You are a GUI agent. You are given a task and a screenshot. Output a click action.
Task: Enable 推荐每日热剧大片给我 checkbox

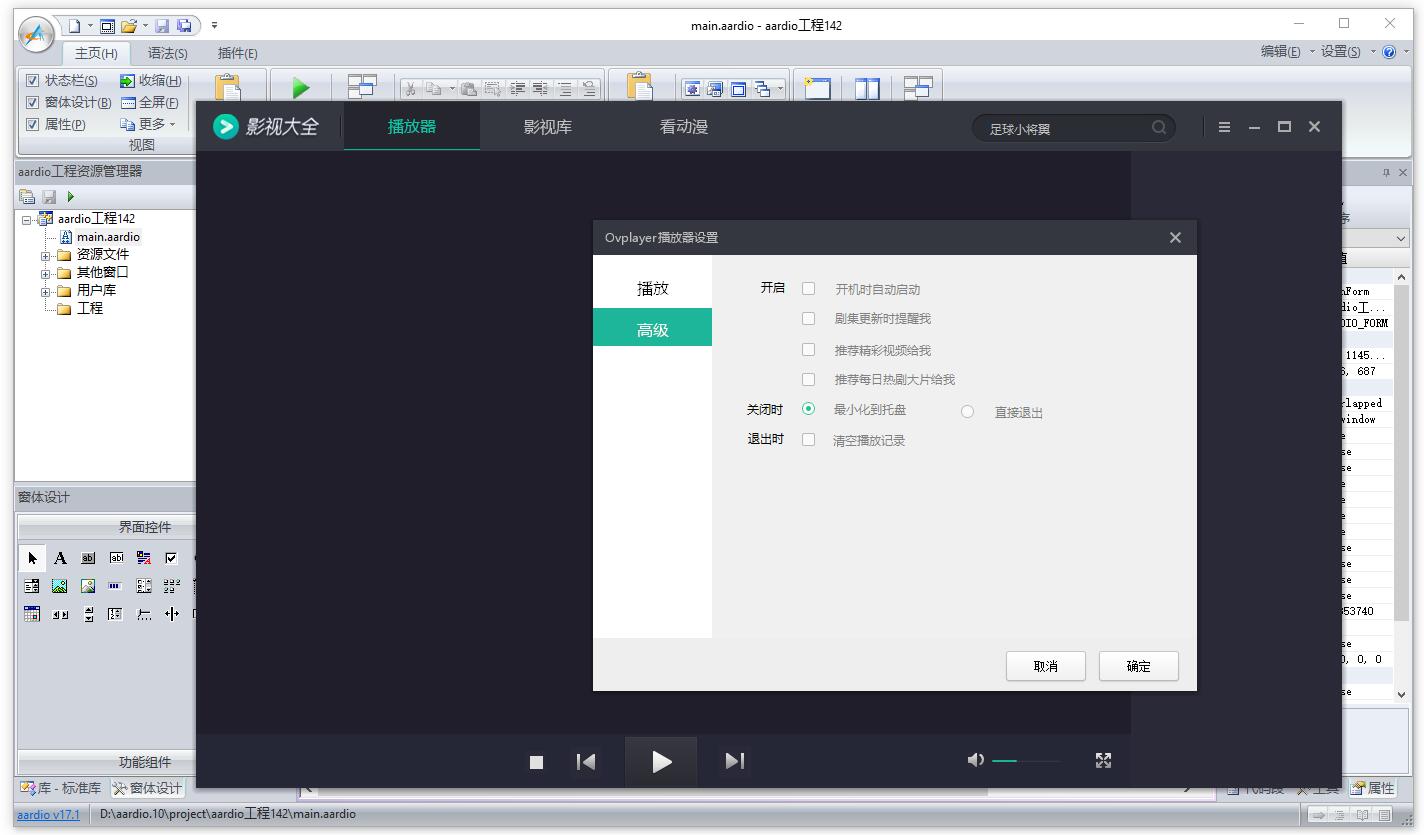[x=808, y=379]
